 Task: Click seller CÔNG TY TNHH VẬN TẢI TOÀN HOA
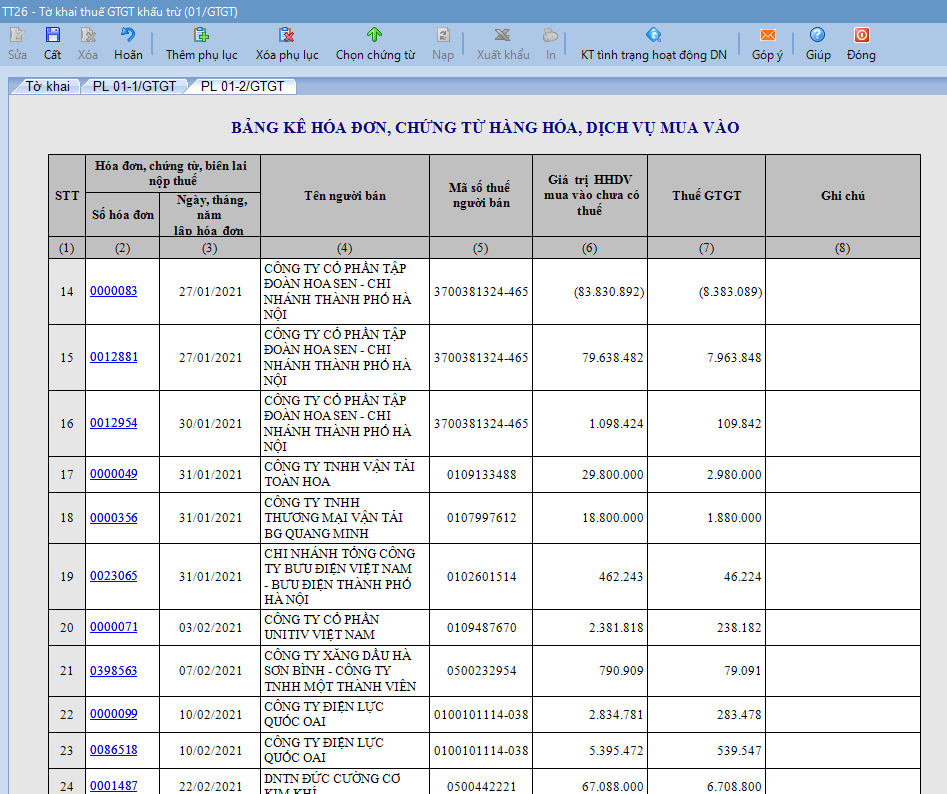(x=345, y=474)
